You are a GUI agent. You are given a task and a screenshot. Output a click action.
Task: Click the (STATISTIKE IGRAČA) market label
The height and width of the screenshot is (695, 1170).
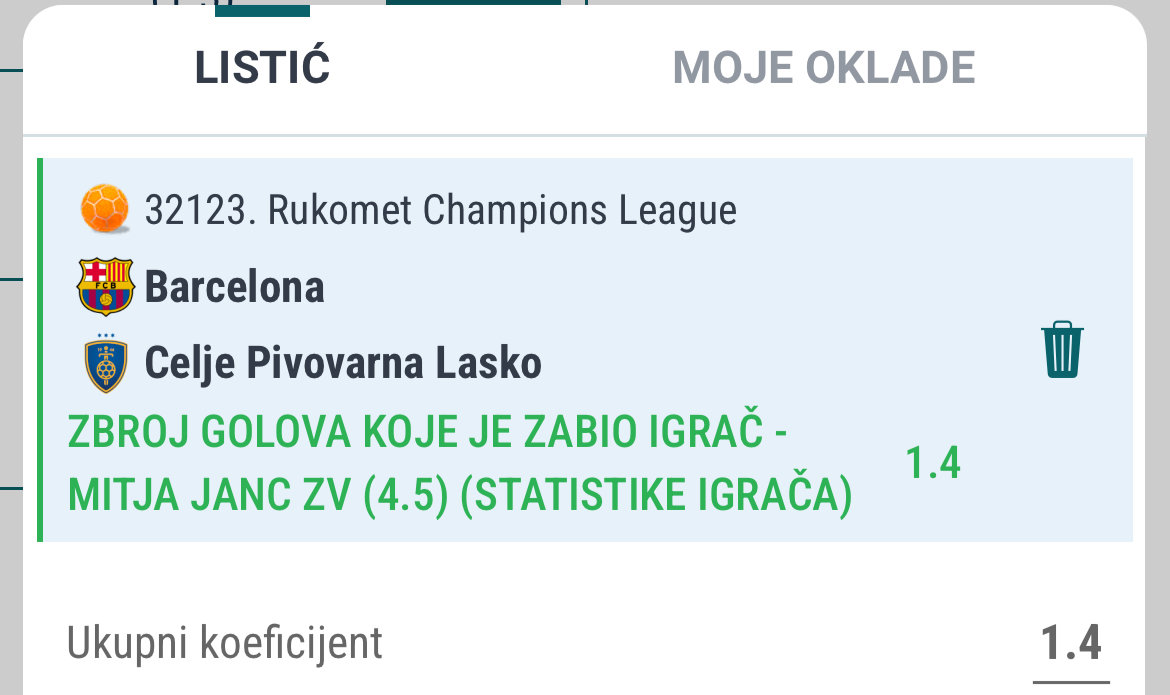click(x=656, y=496)
